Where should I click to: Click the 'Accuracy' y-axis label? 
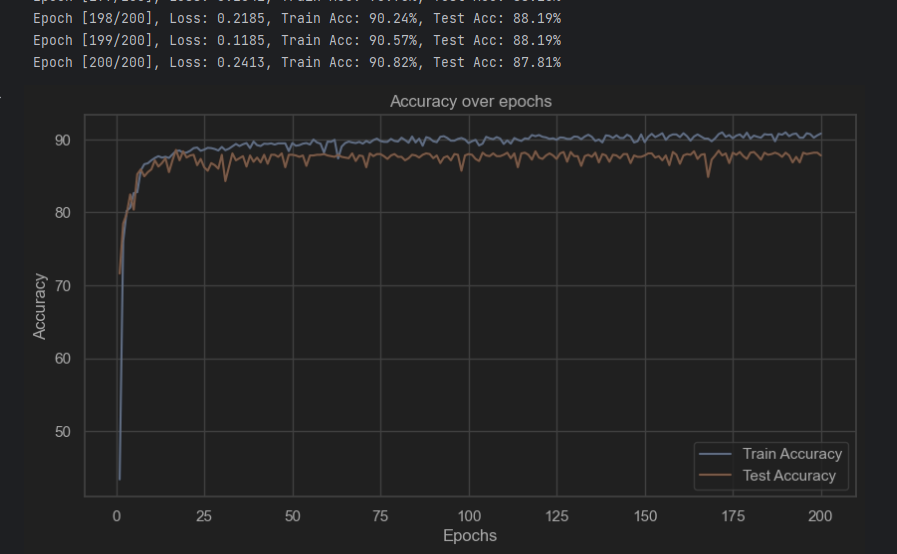[x=39, y=306]
